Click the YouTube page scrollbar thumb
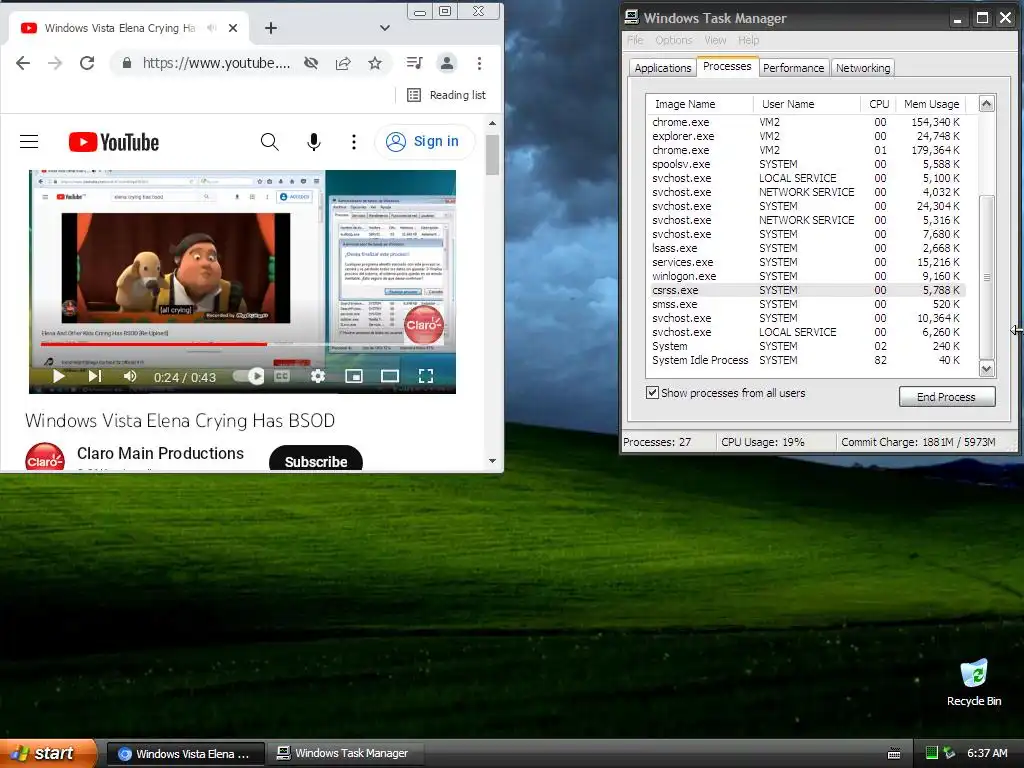Screen dimensions: 1024x768 click(x=492, y=155)
